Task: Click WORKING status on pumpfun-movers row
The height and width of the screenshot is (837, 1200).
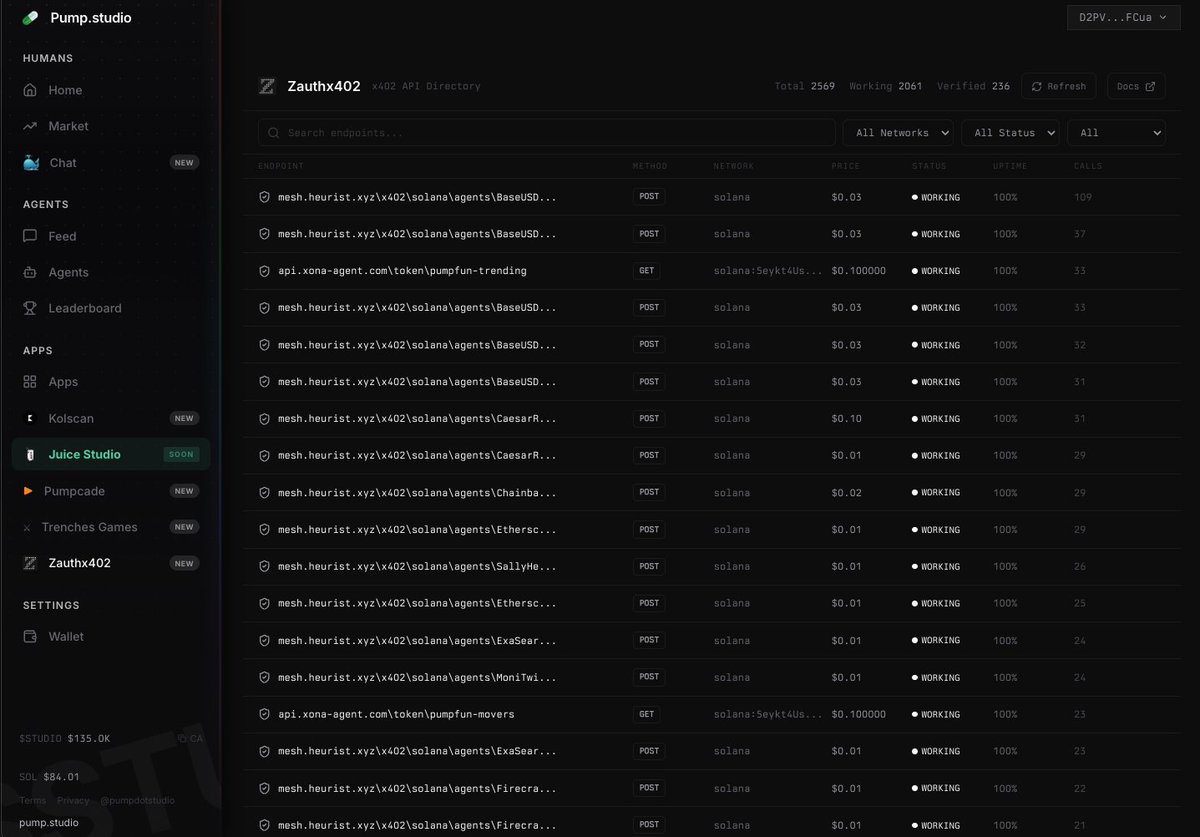Action: click(x=936, y=714)
